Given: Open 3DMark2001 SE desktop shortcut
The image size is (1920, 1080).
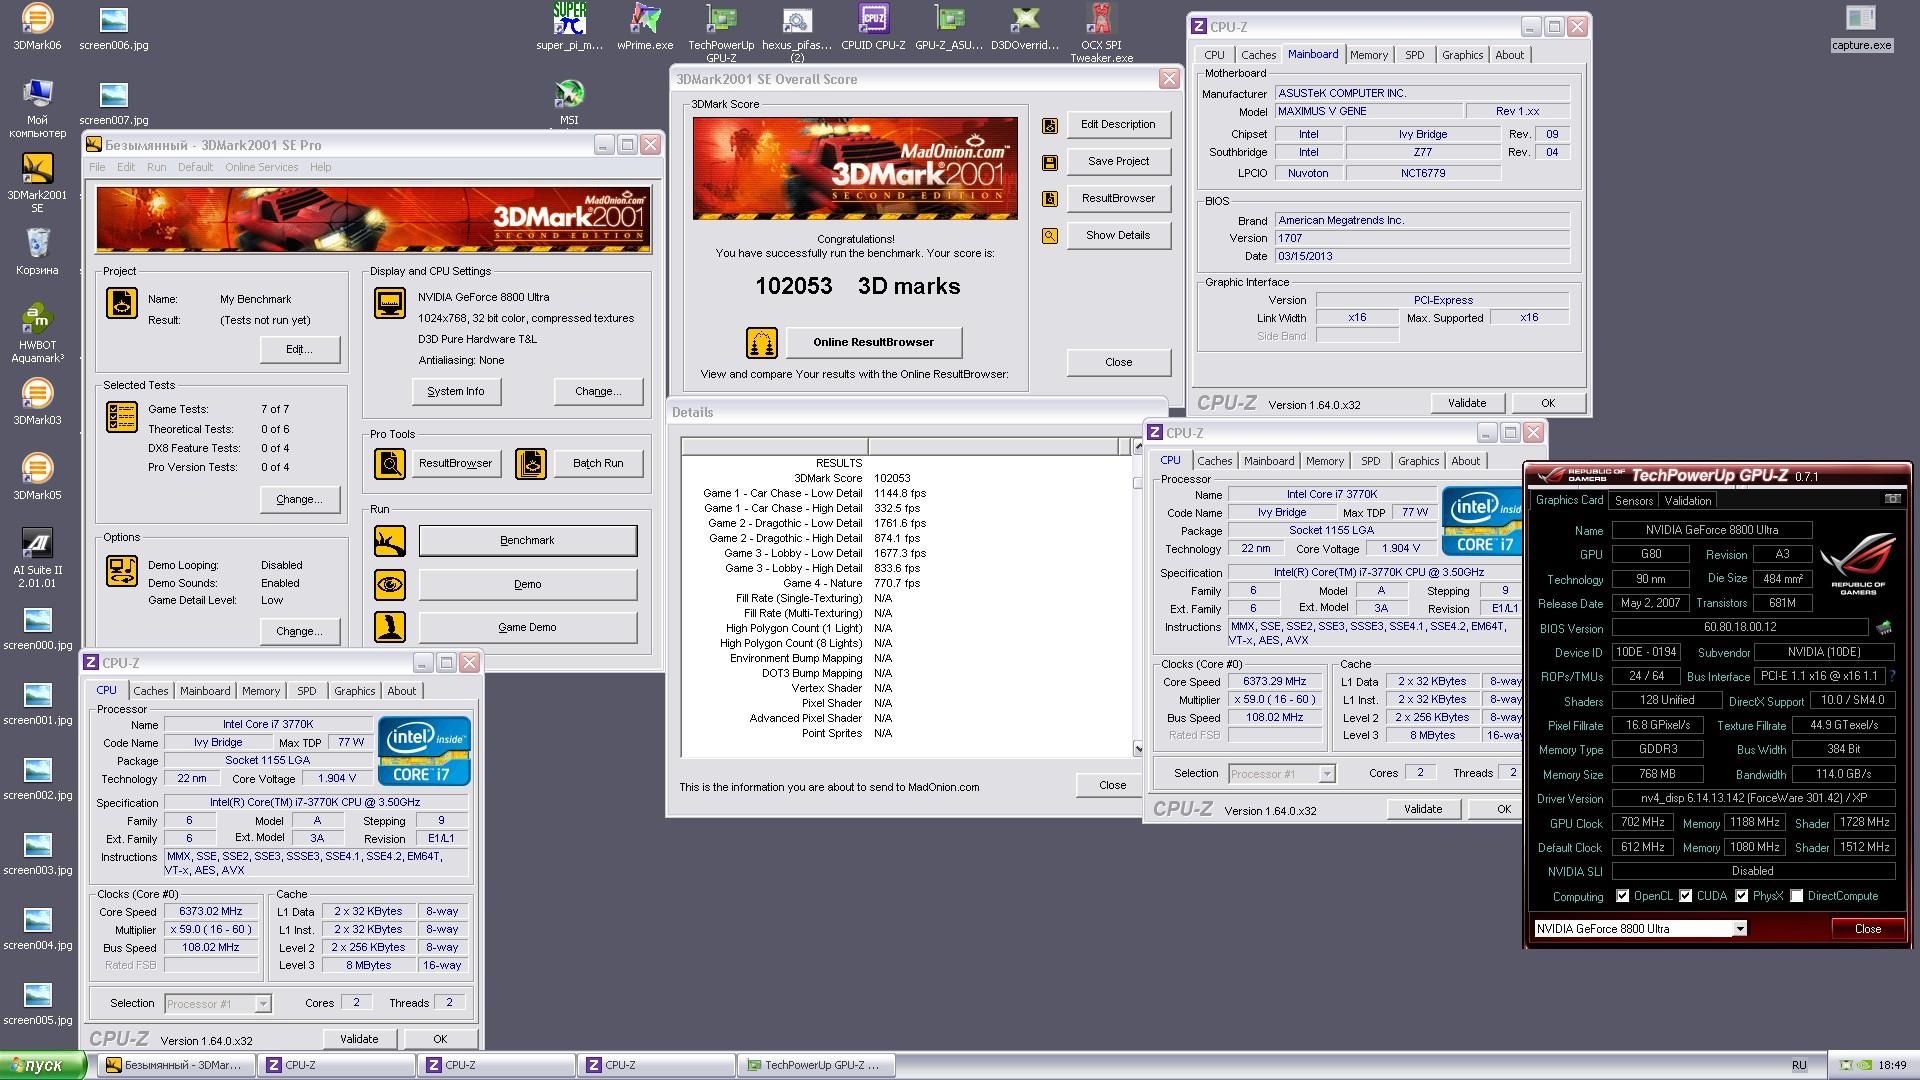Looking at the screenshot, I should click(x=37, y=183).
